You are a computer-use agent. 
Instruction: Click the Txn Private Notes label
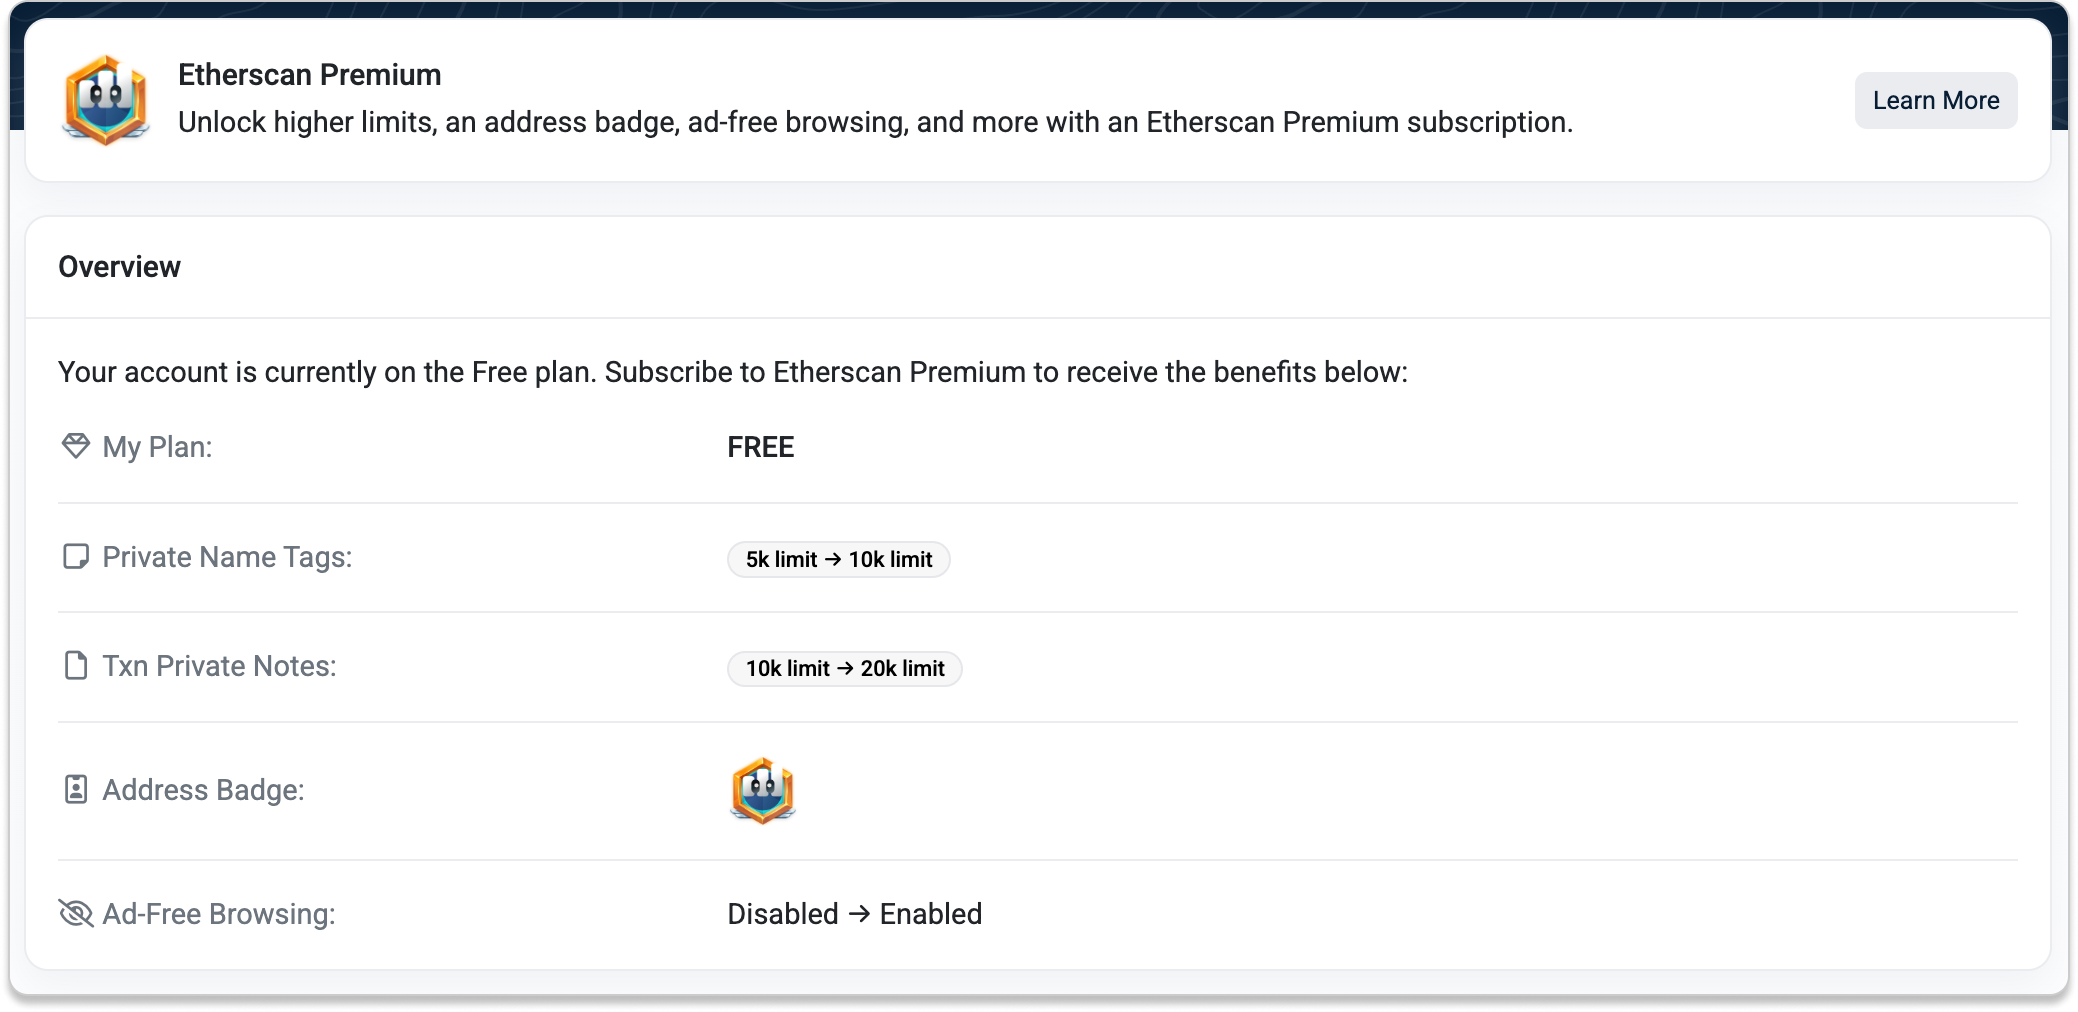pos(219,666)
